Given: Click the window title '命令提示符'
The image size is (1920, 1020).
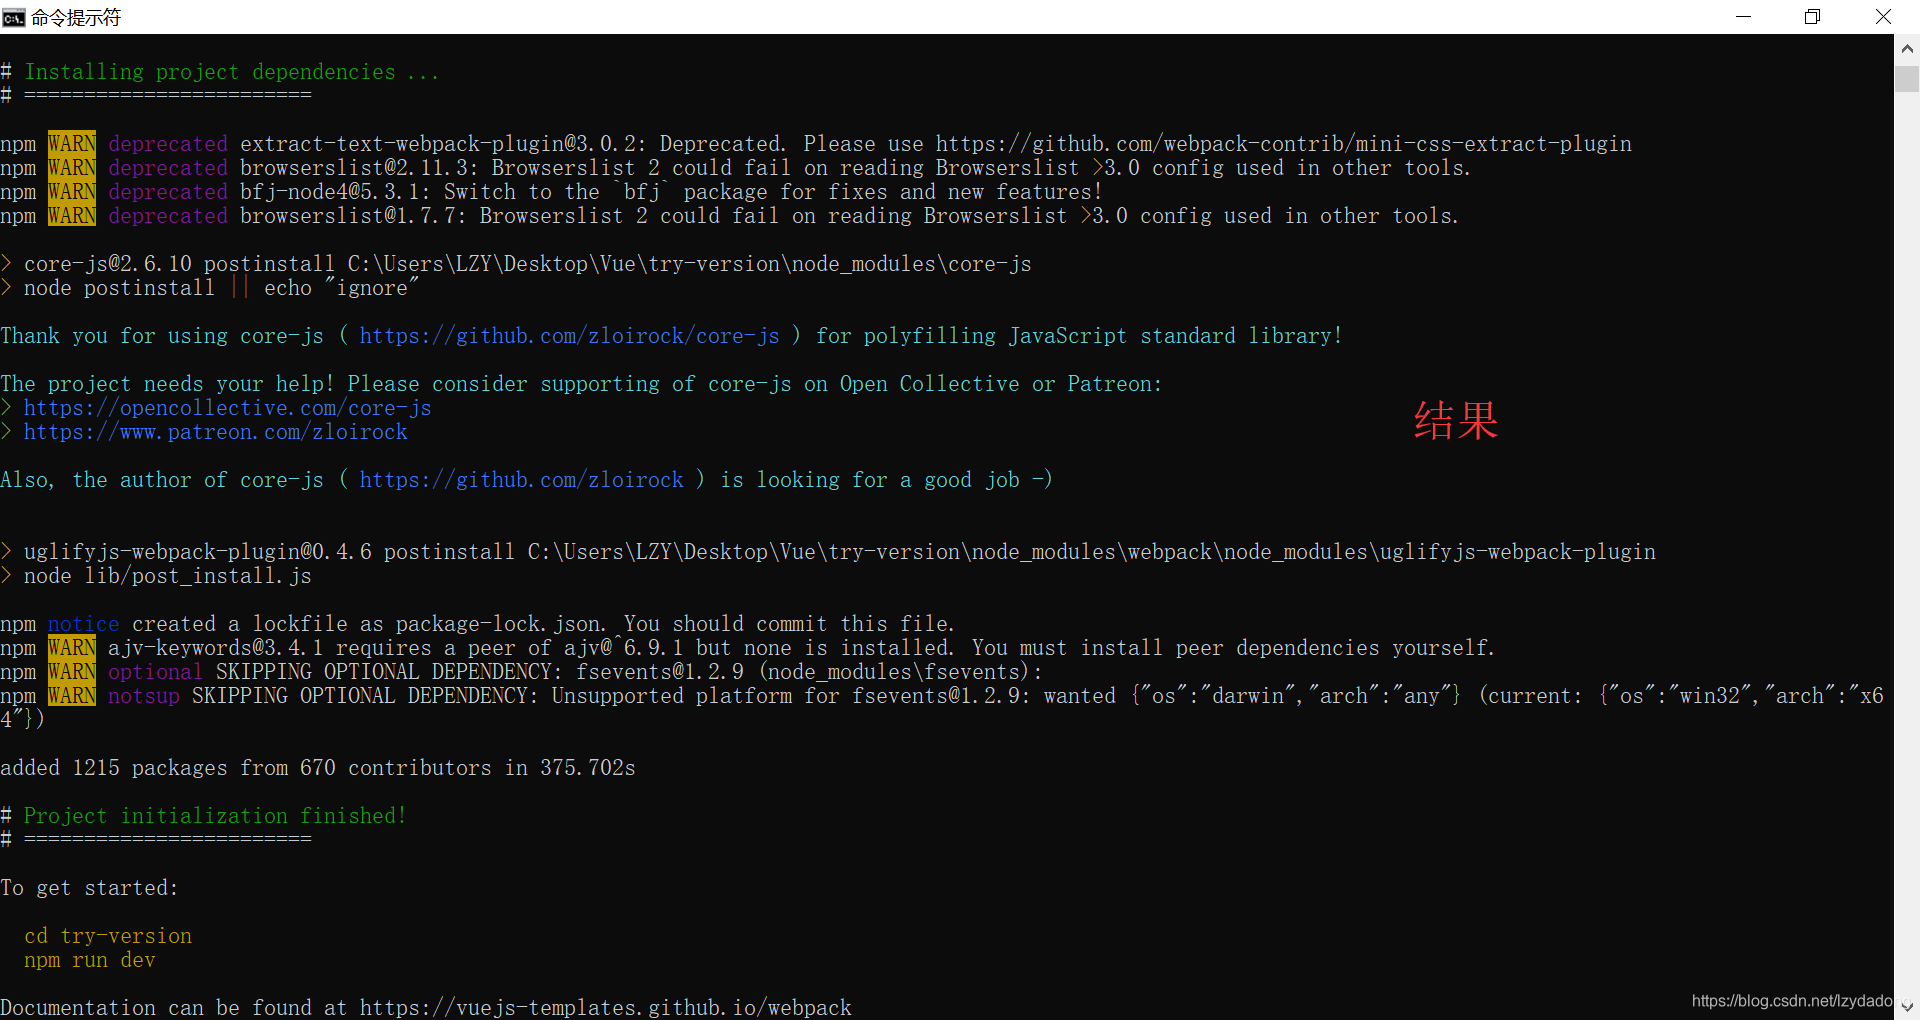Looking at the screenshot, I should [x=76, y=18].
